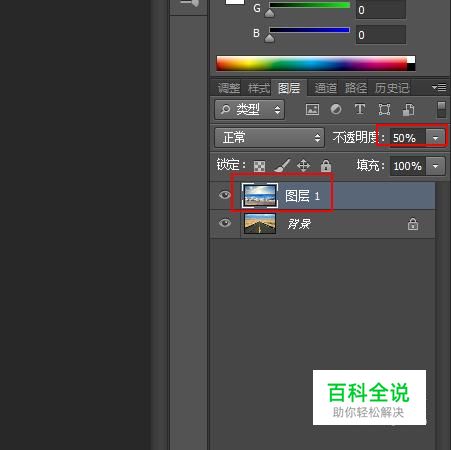This screenshot has width=451, height=450.
Task: Click the 填充 label
Action: click(371, 165)
